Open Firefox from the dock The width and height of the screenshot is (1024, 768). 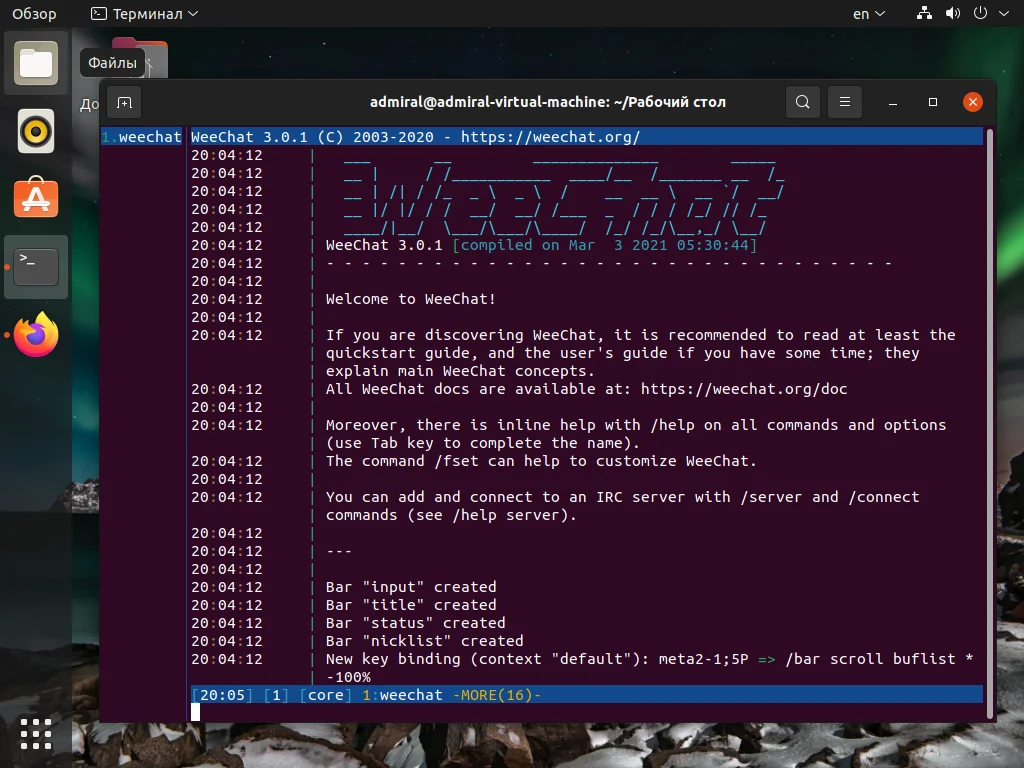click(36, 334)
